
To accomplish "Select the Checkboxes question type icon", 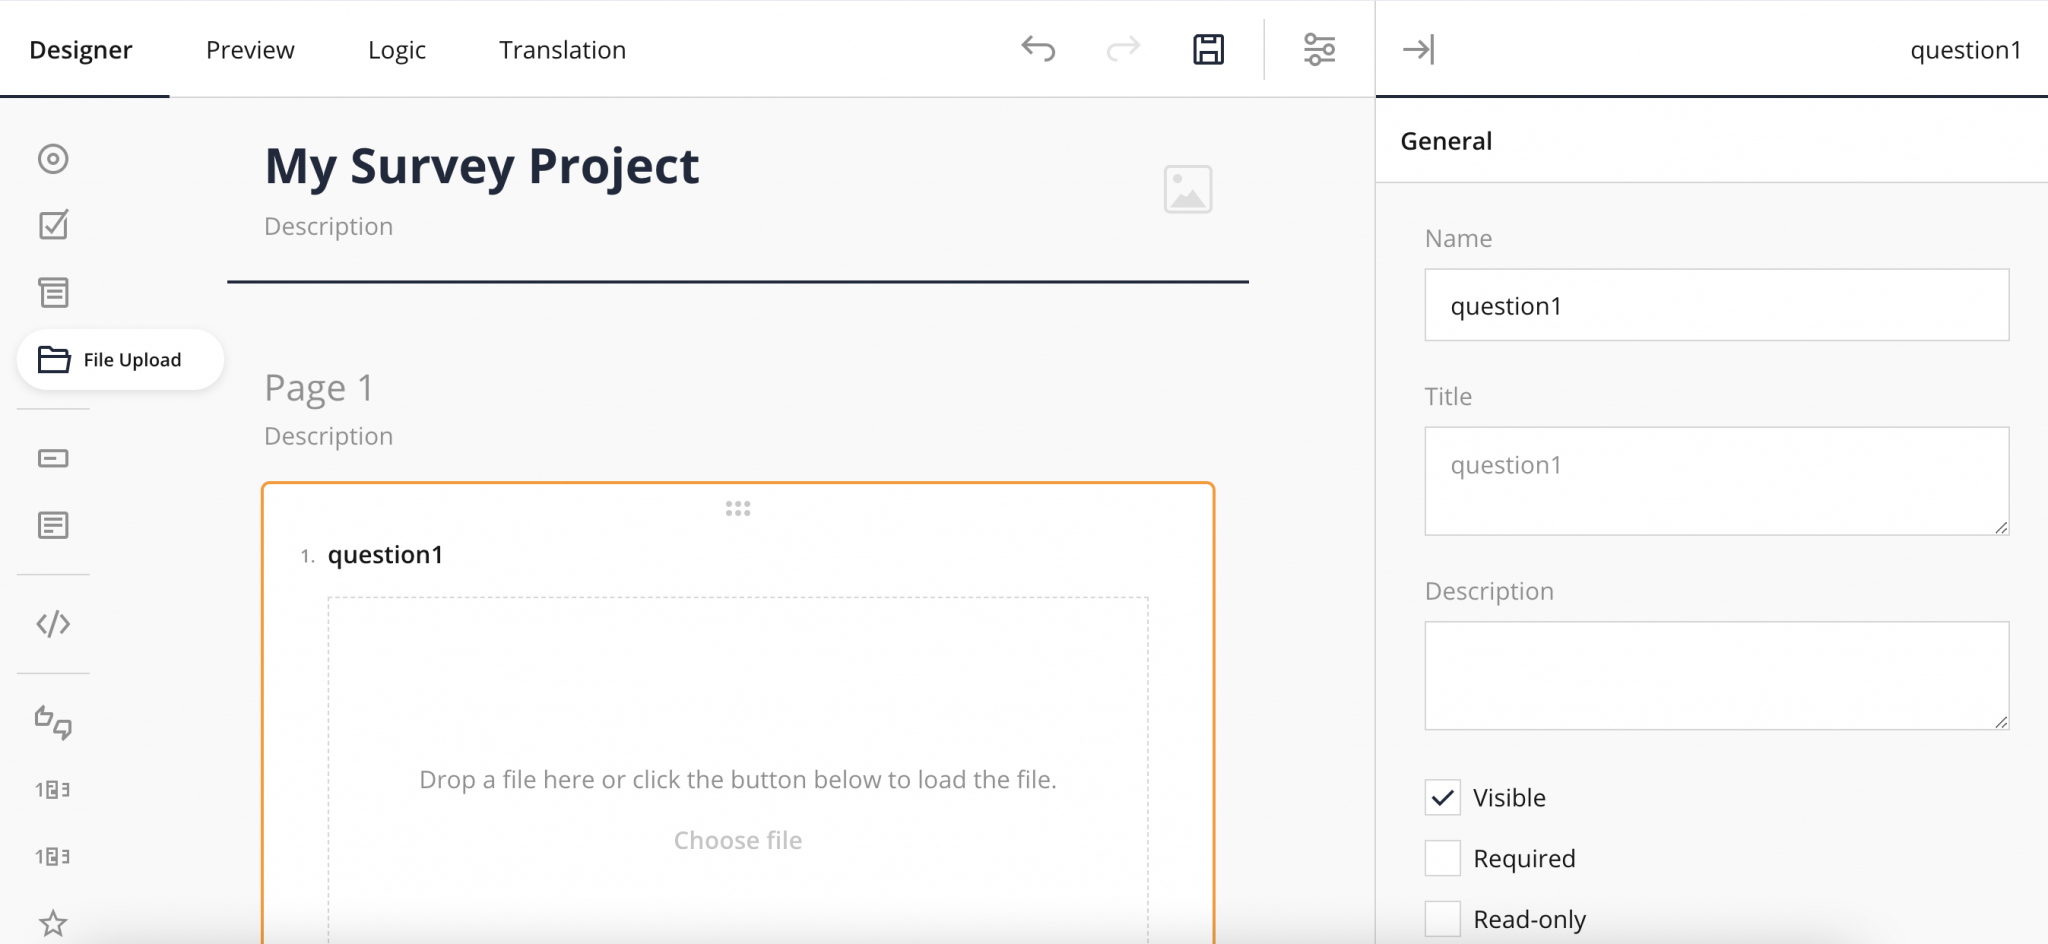I will [x=53, y=224].
